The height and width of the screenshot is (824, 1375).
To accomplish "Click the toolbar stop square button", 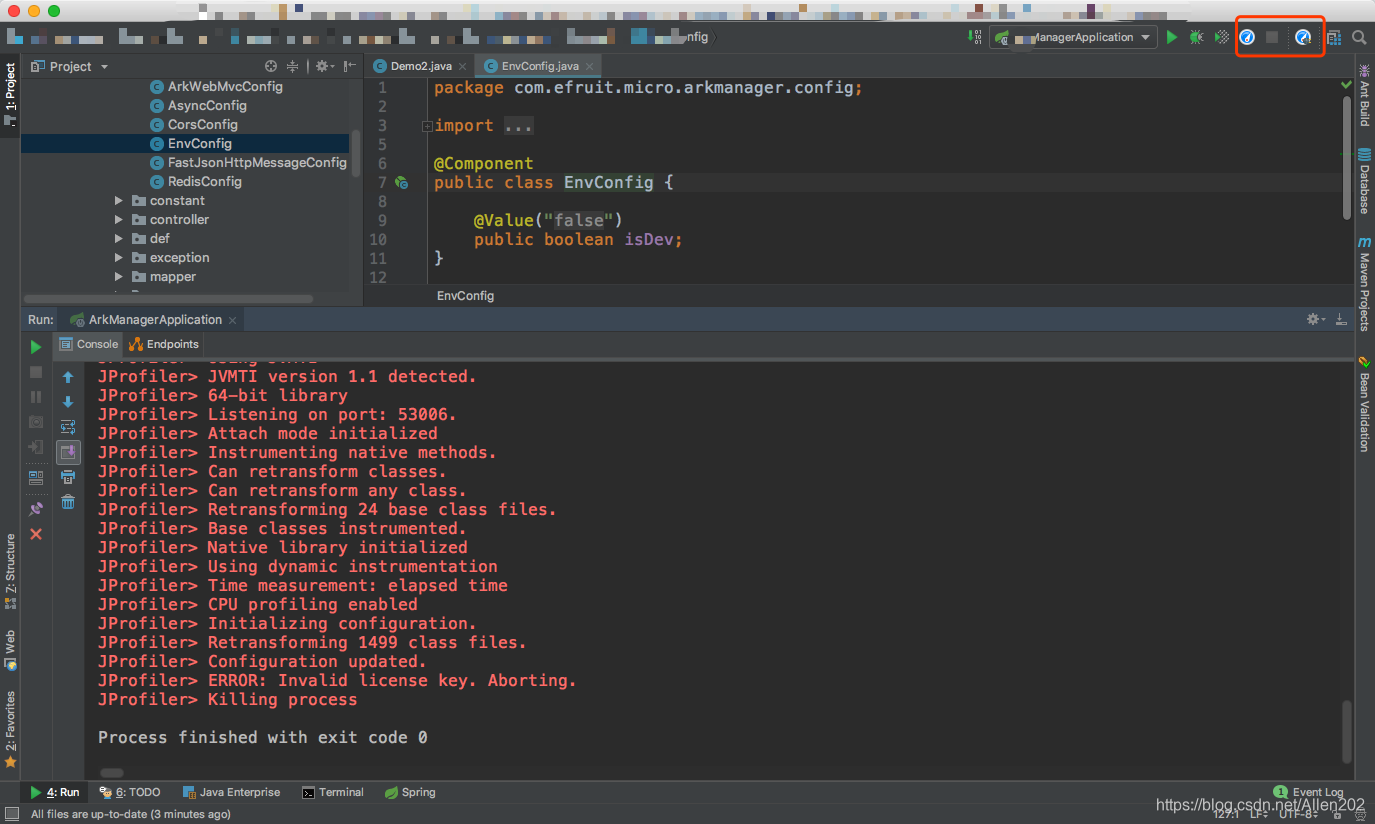I will tap(1272, 37).
